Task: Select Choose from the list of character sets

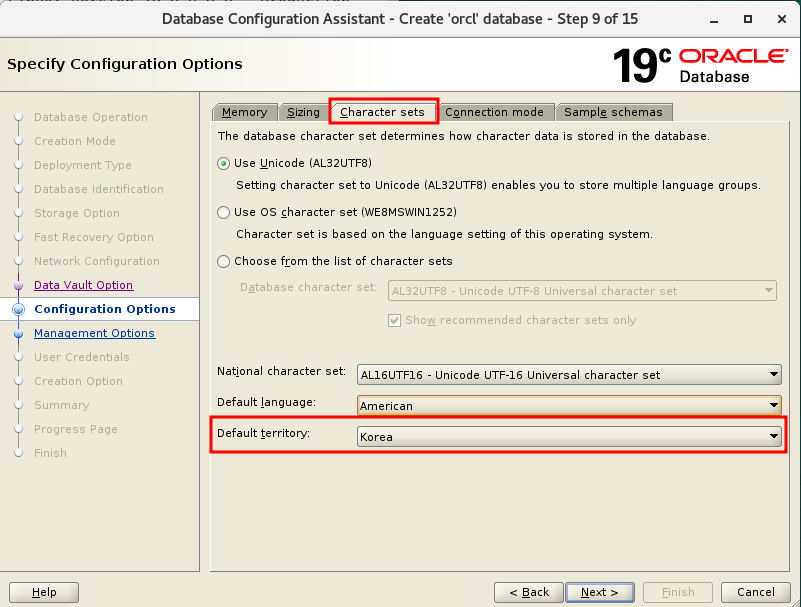Action: click(223, 261)
